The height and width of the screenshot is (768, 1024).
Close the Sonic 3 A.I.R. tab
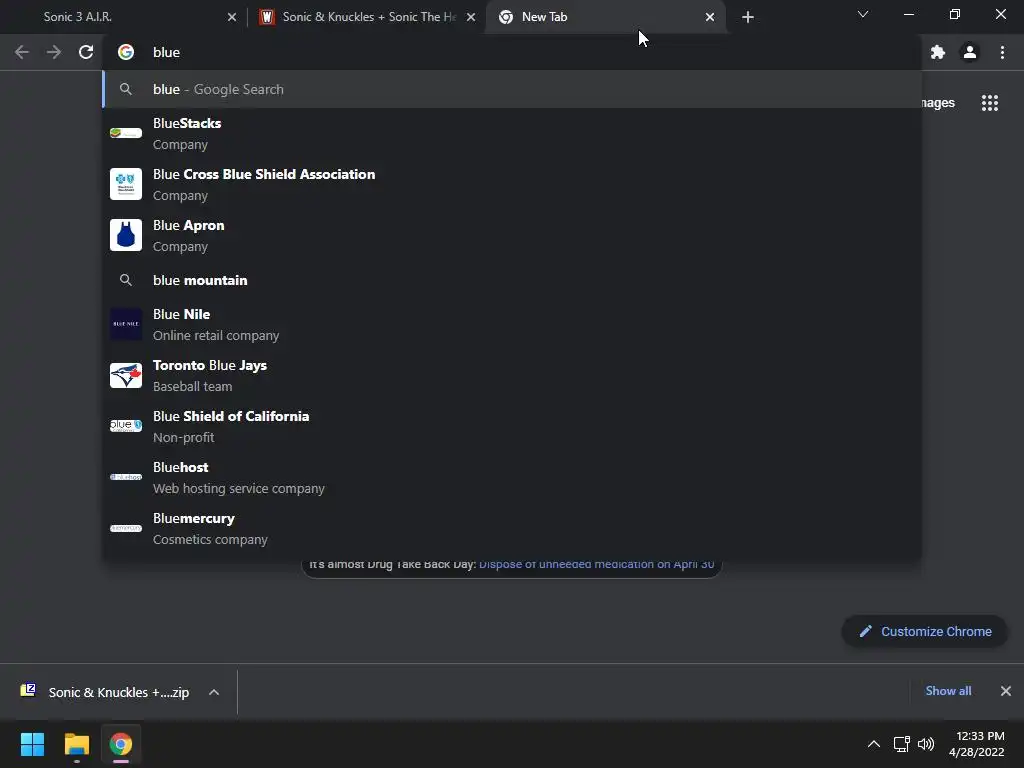coord(232,17)
